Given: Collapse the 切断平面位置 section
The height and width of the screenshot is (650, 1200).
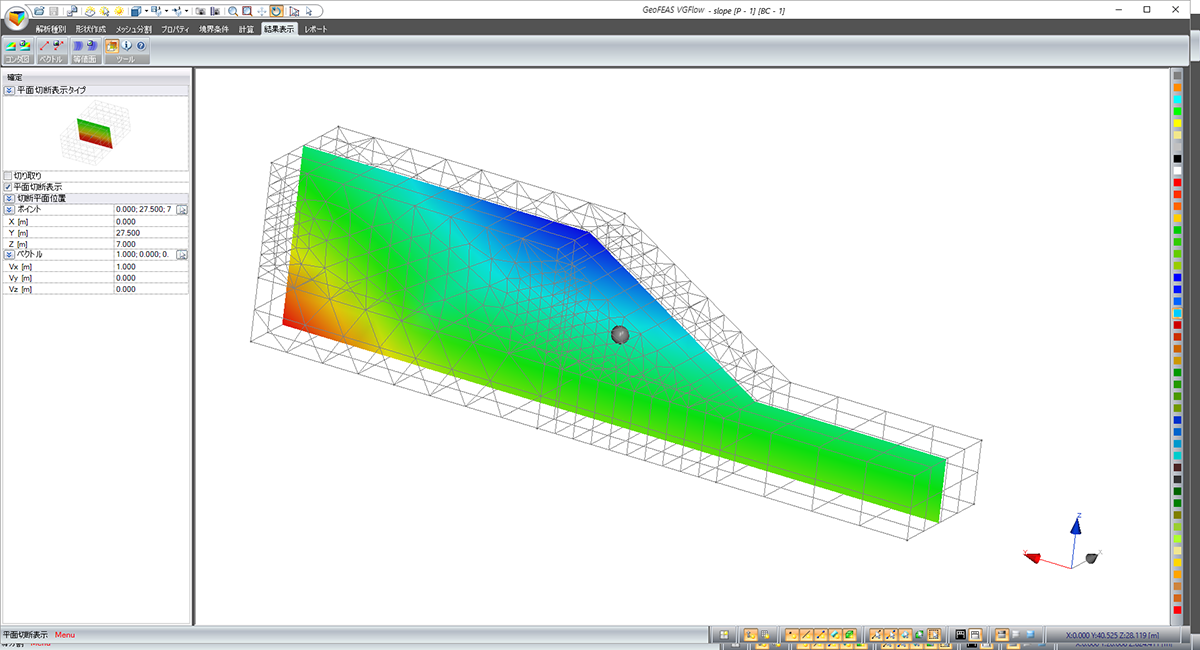Looking at the screenshot, I should 9,198.
